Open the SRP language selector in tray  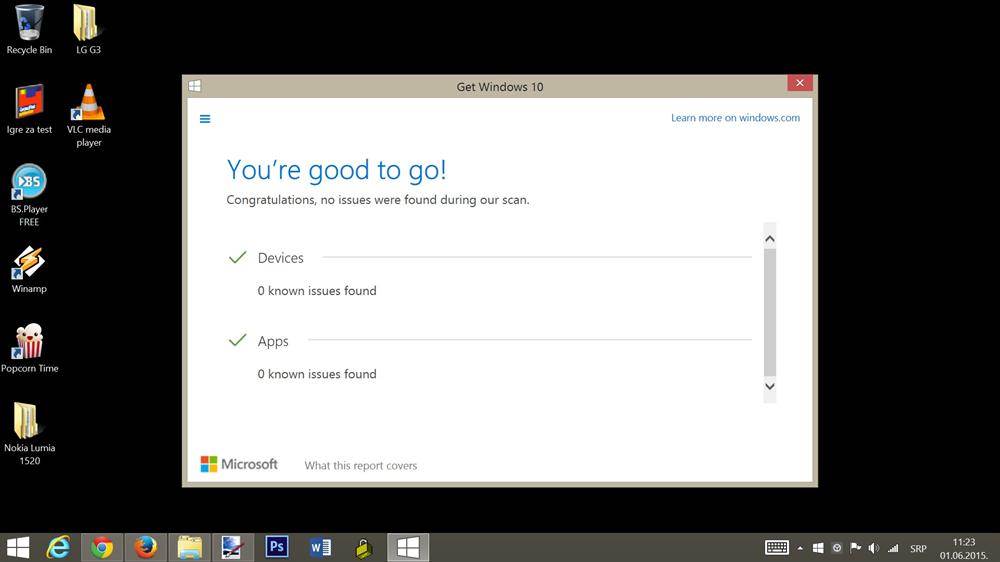click(x=918, y=548)
